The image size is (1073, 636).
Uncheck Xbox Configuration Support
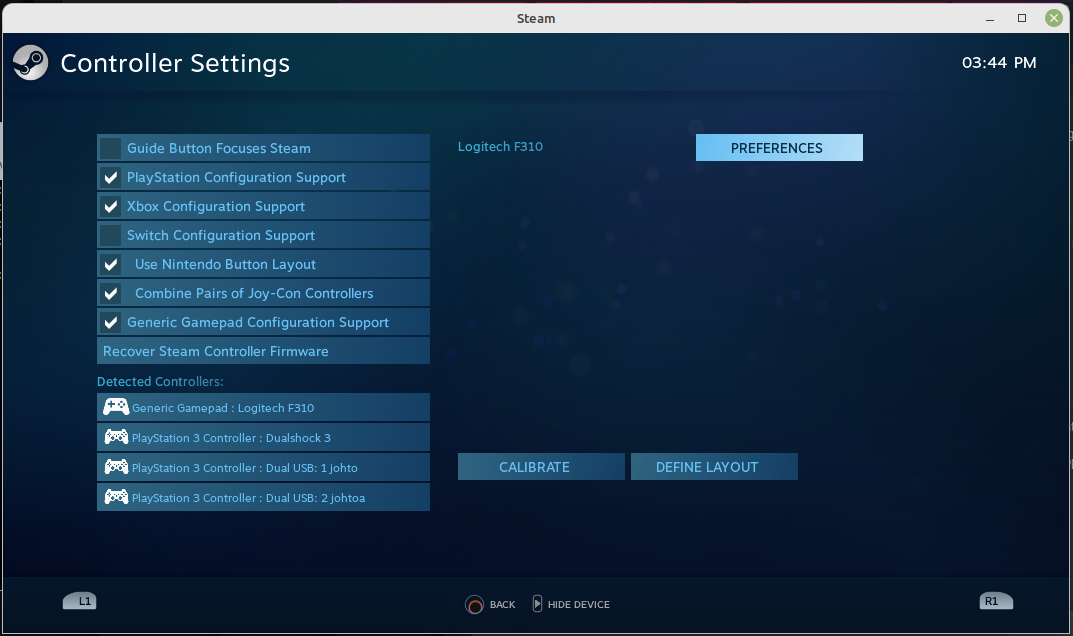pos(110,206)
